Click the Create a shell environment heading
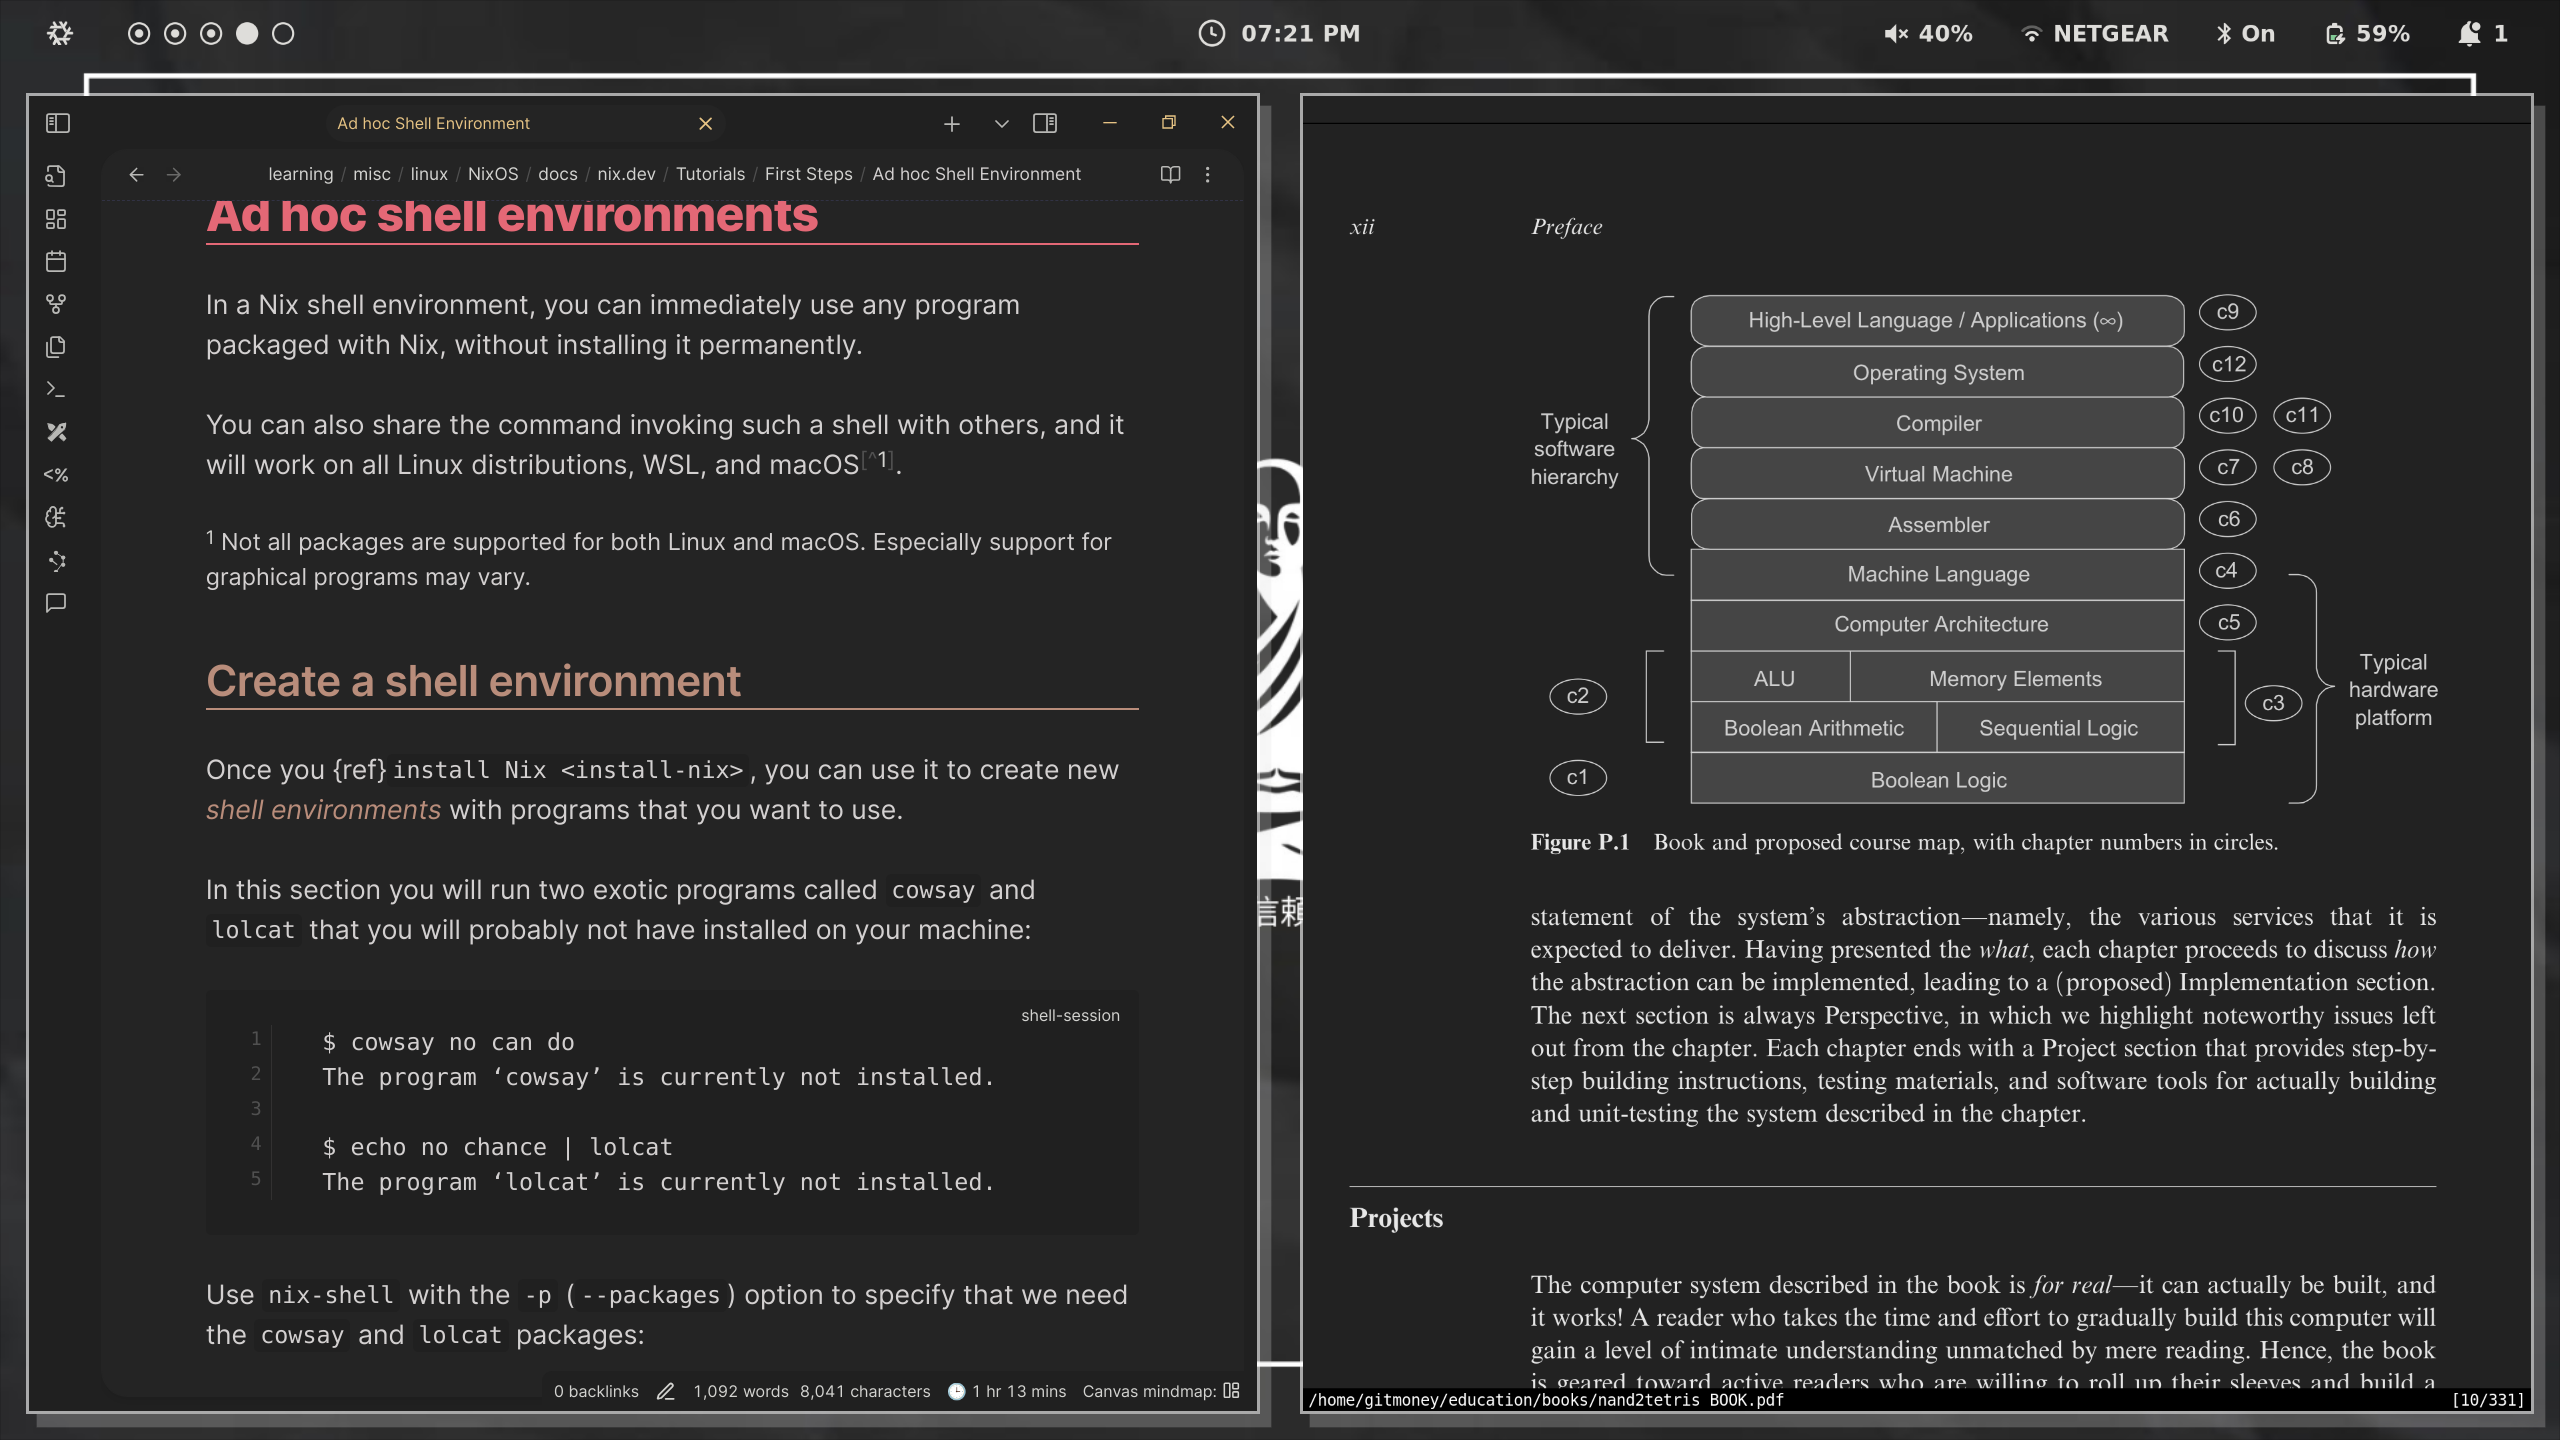 (473, 681)
